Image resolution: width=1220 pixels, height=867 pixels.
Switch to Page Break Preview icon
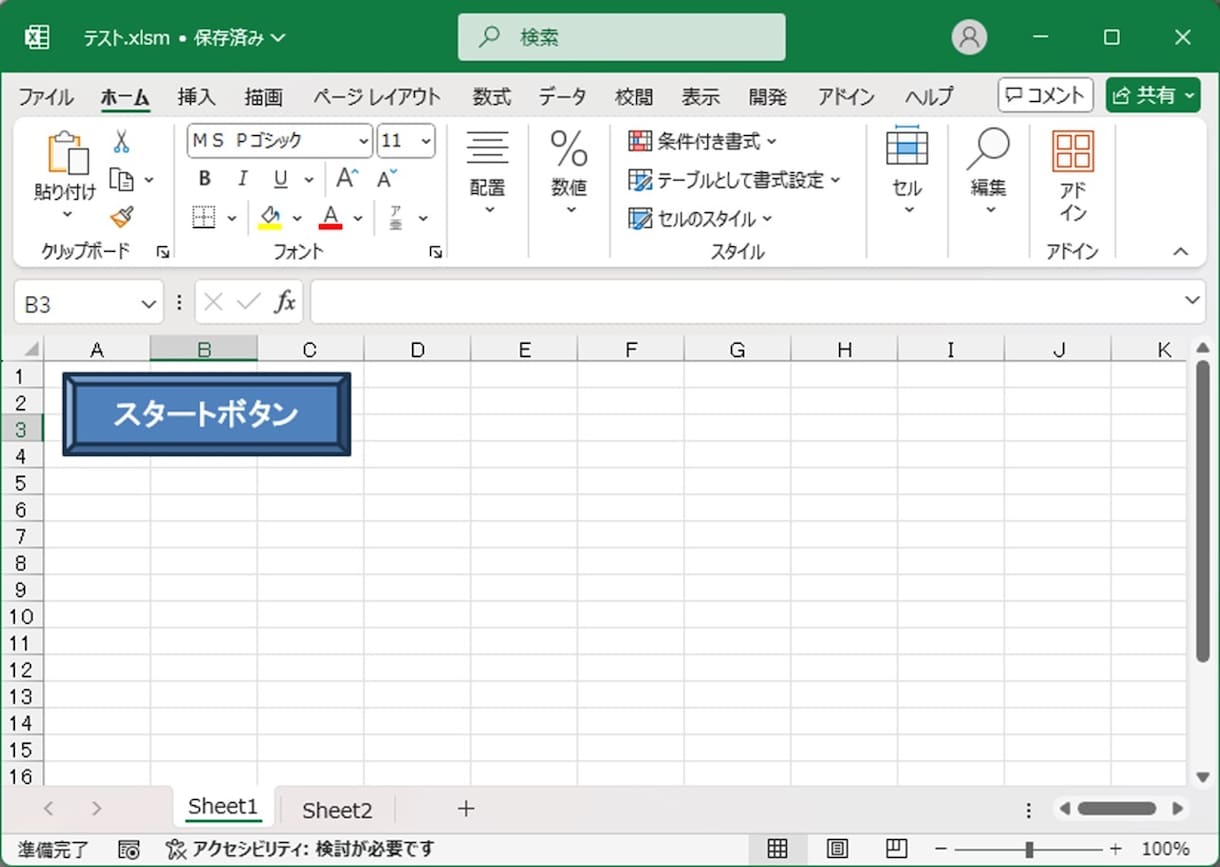click(x=897, y=849)
